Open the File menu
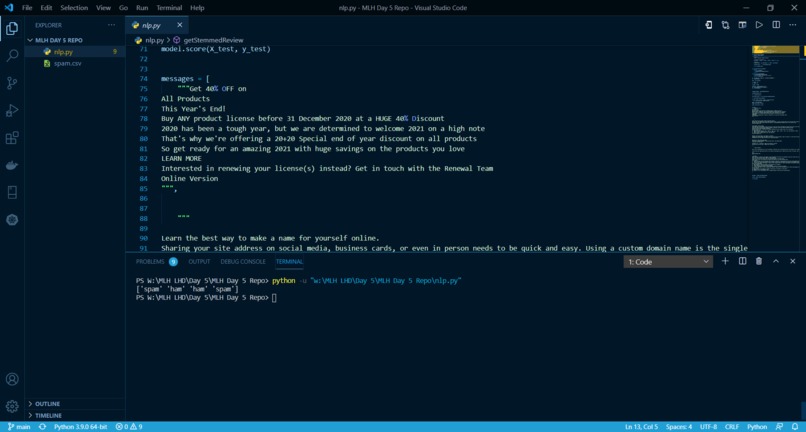The width and height of the screenshot is (806, 432). pos(27,8)
